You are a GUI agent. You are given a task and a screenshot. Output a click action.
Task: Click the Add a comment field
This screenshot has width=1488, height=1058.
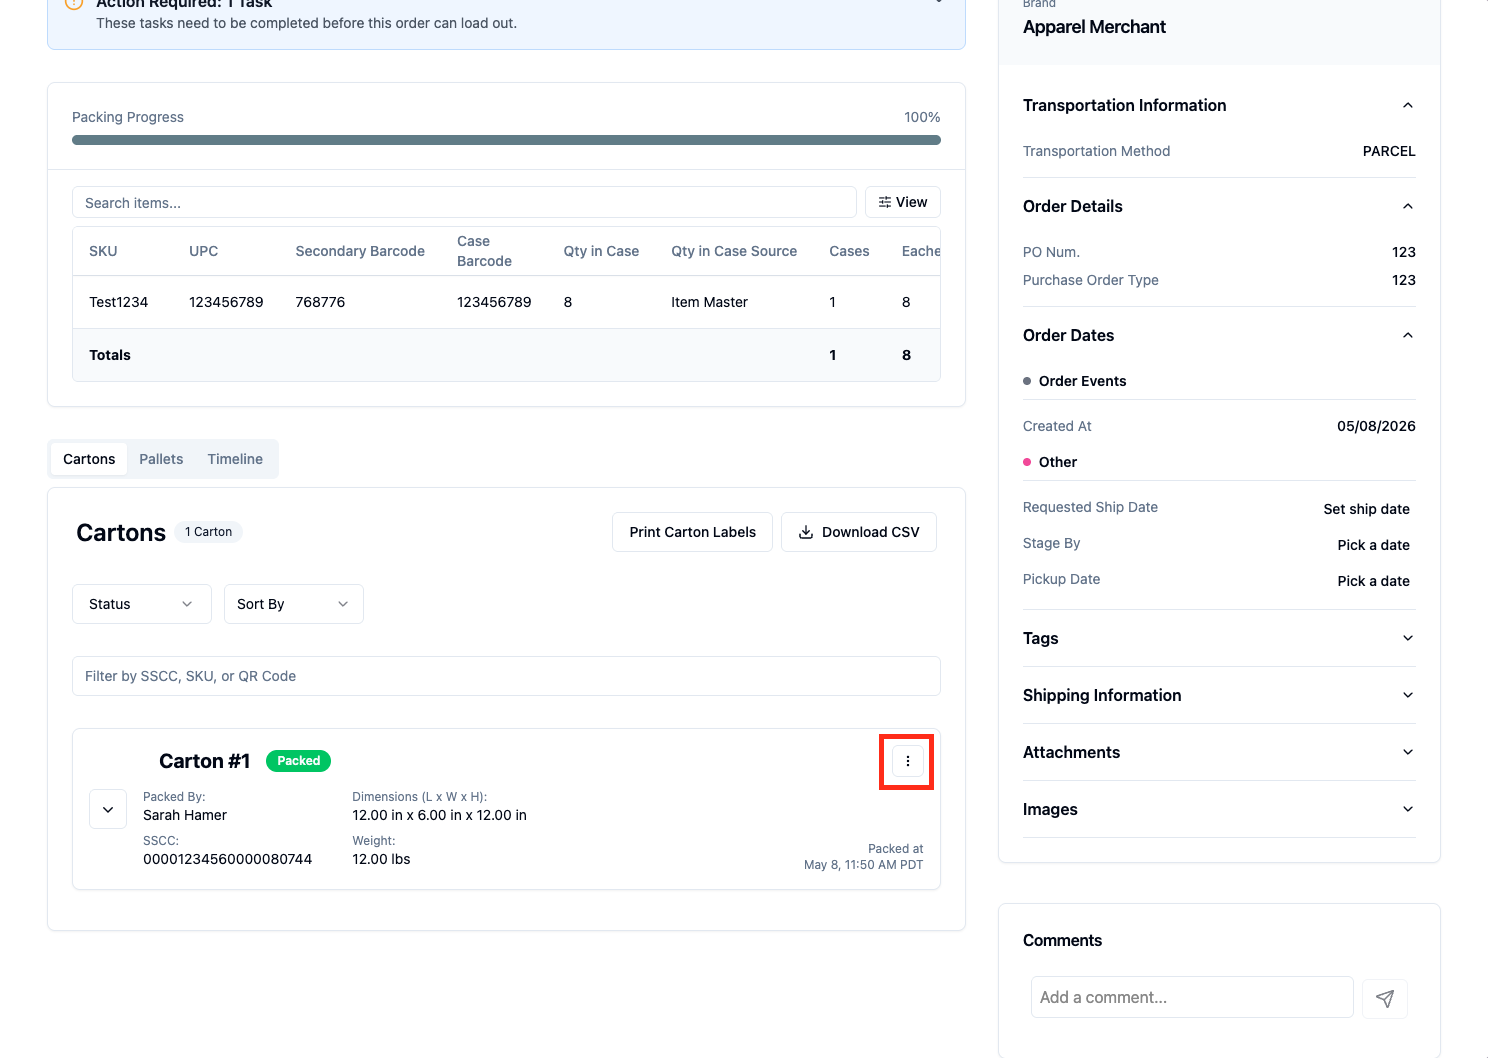(x=1192, y=997)
